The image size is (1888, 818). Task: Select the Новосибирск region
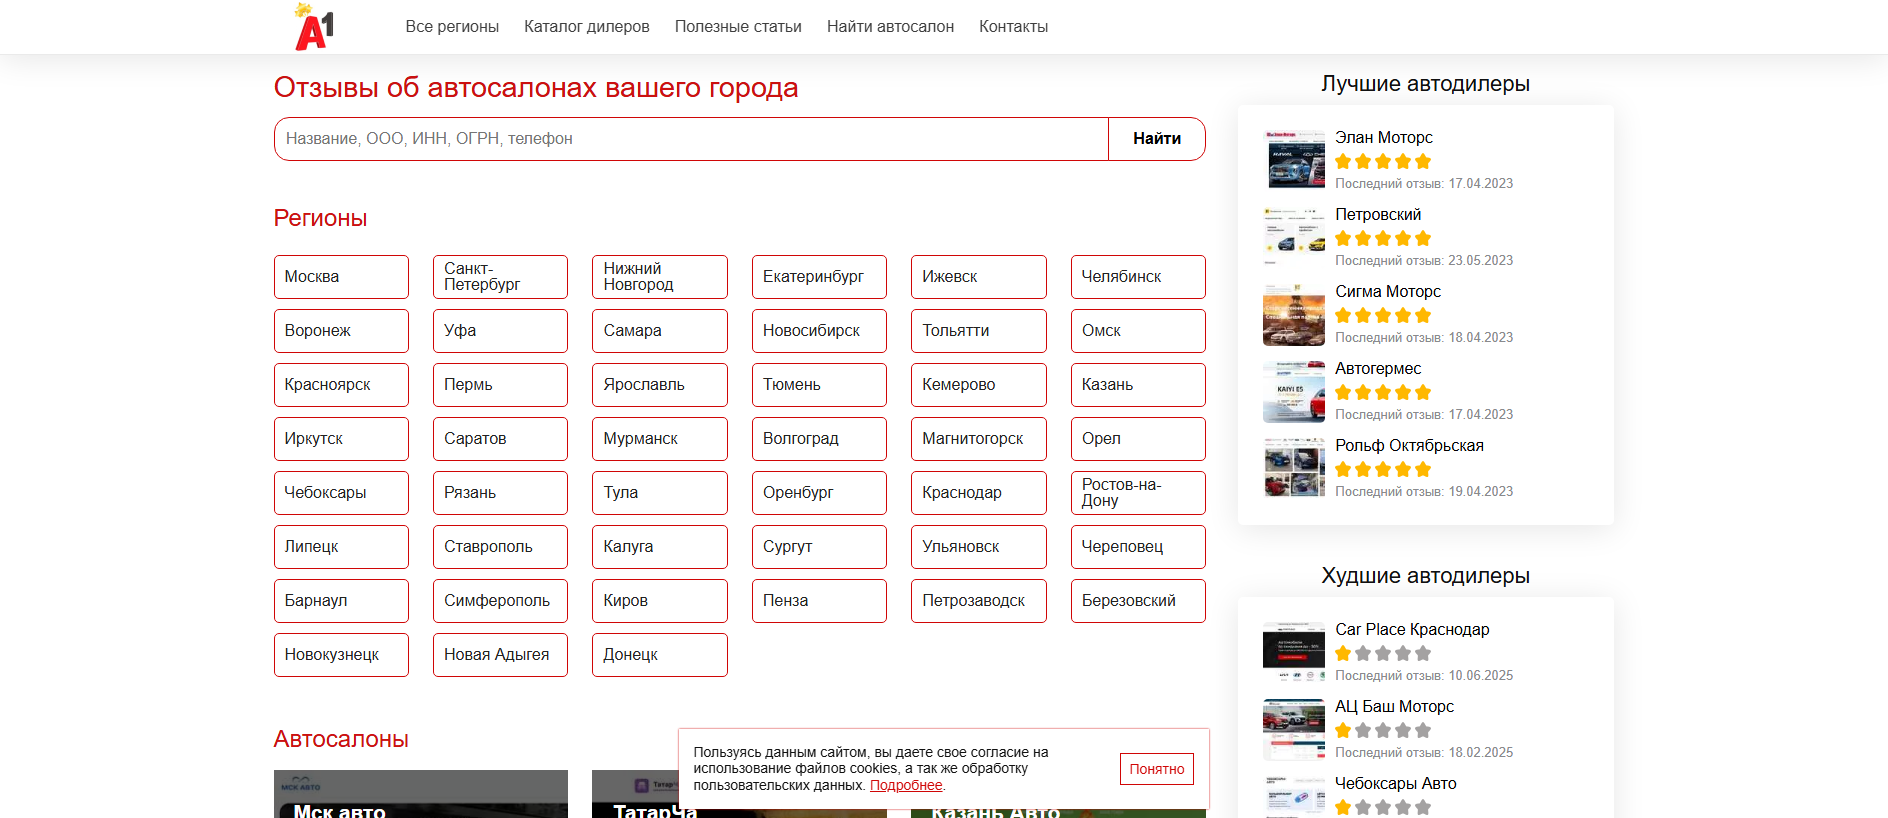click(x=819, y=331)
